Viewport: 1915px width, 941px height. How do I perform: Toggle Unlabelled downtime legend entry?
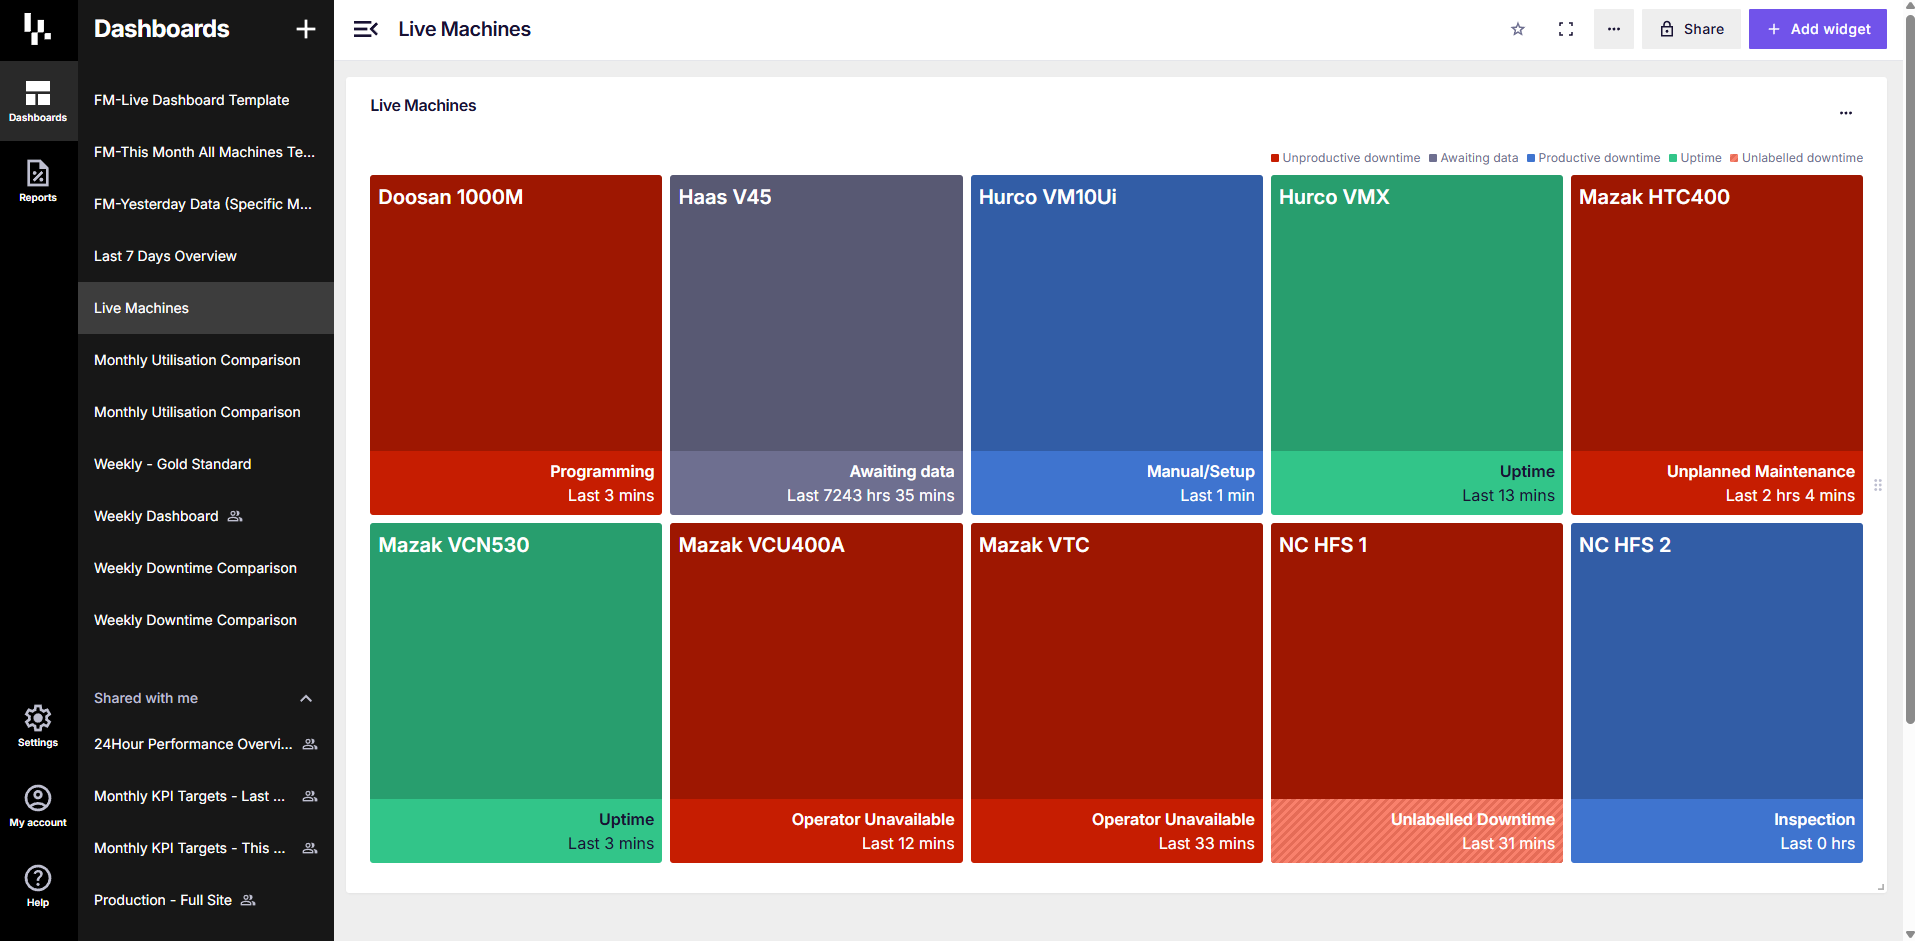coord(1796,158)
